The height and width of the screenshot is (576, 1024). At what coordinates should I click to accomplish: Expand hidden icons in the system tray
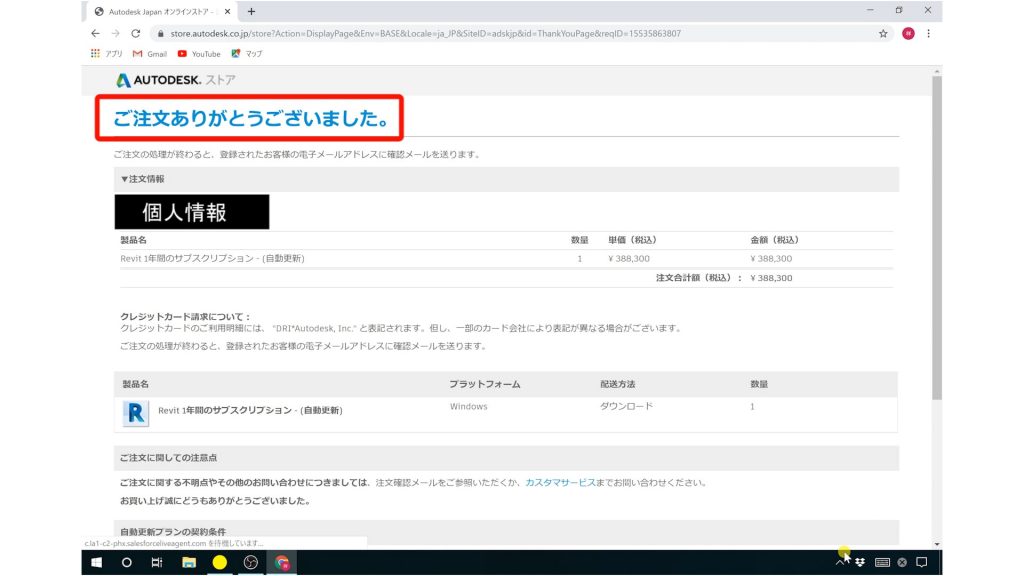838,562
